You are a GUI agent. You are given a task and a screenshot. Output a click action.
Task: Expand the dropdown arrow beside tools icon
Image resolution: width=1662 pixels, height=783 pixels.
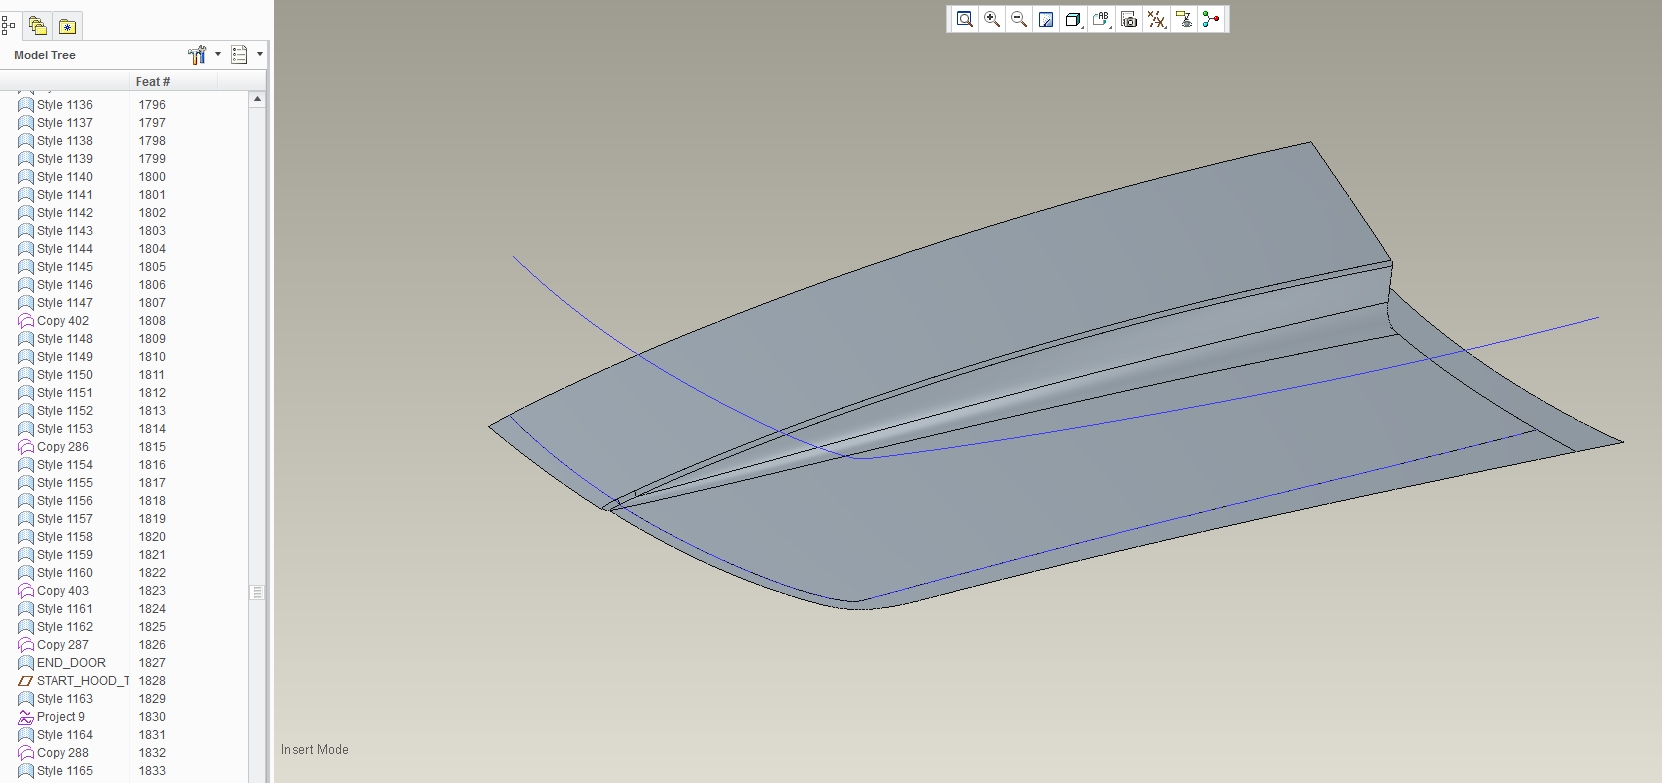coord(218,55)
